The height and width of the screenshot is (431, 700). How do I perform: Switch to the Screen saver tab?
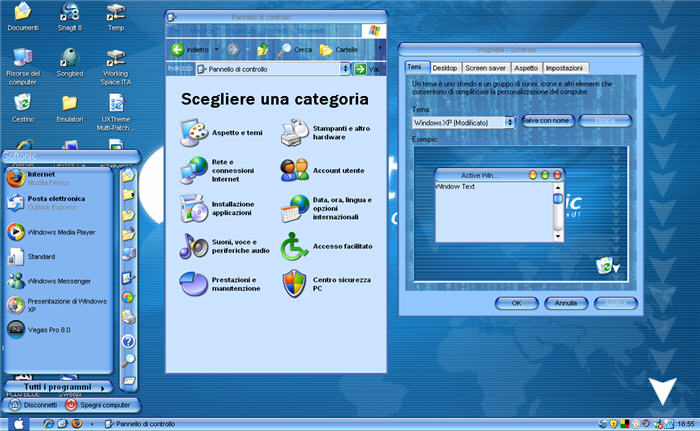coord(485,68)
